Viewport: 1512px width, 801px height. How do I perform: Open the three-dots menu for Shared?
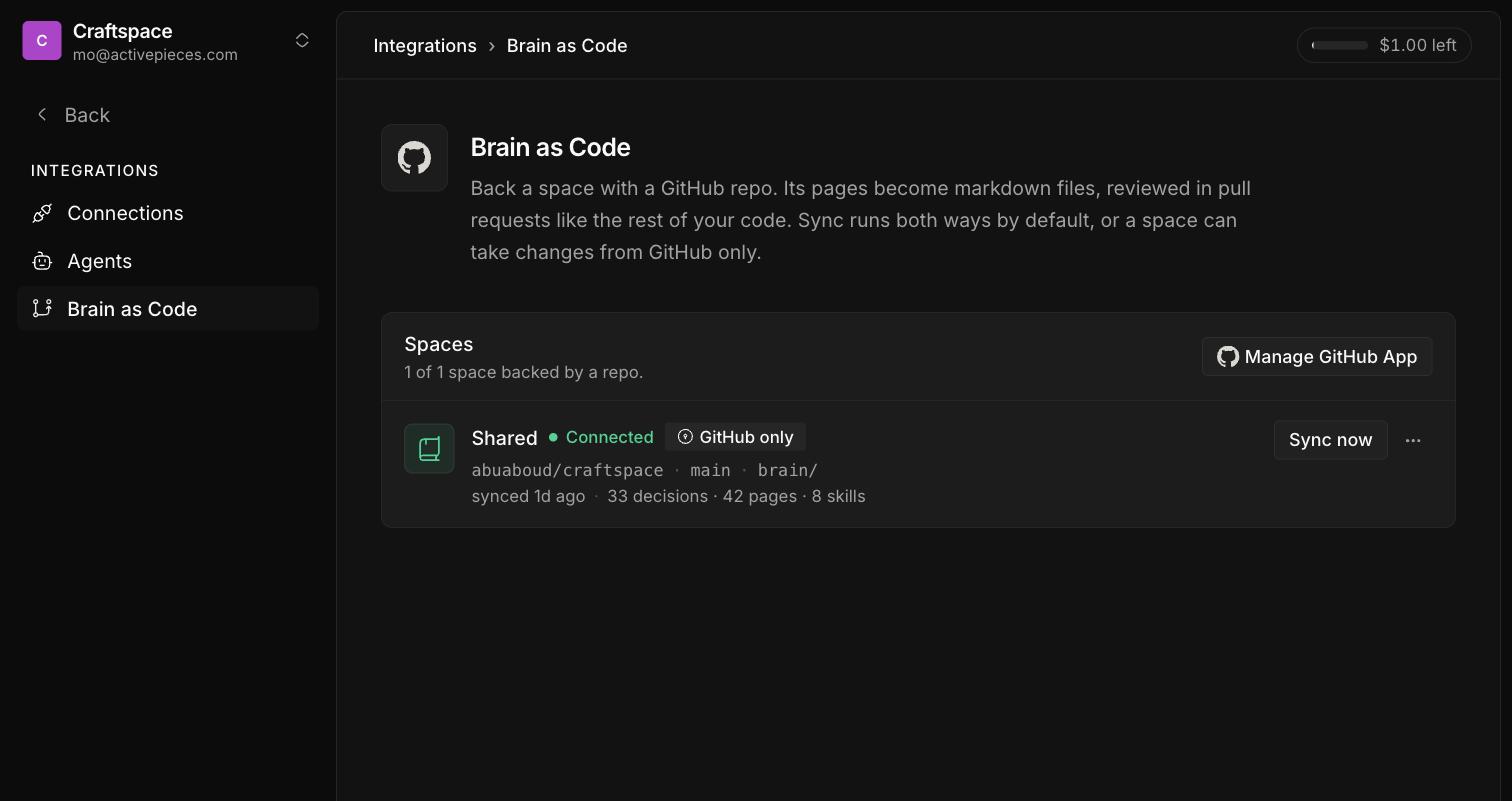point(1413,440)
